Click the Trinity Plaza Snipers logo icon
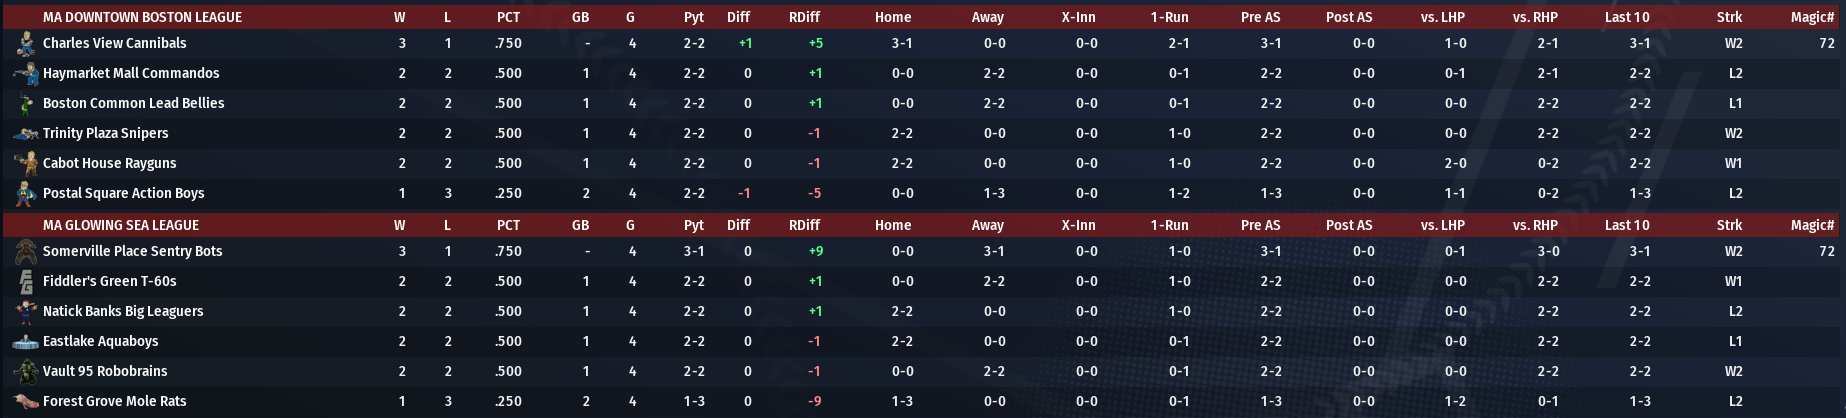Image resolution: width=1846 pixels, height=418 pixels. [x=26, y=134]
